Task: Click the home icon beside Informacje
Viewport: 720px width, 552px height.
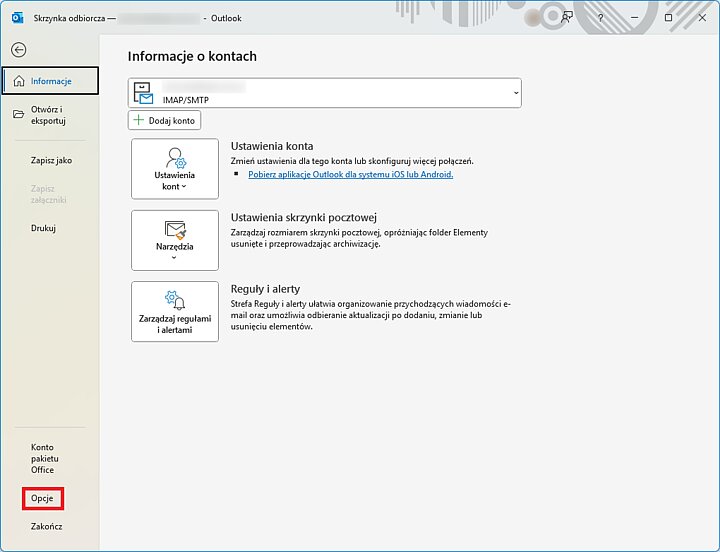Action: click(x=19, y=81)
